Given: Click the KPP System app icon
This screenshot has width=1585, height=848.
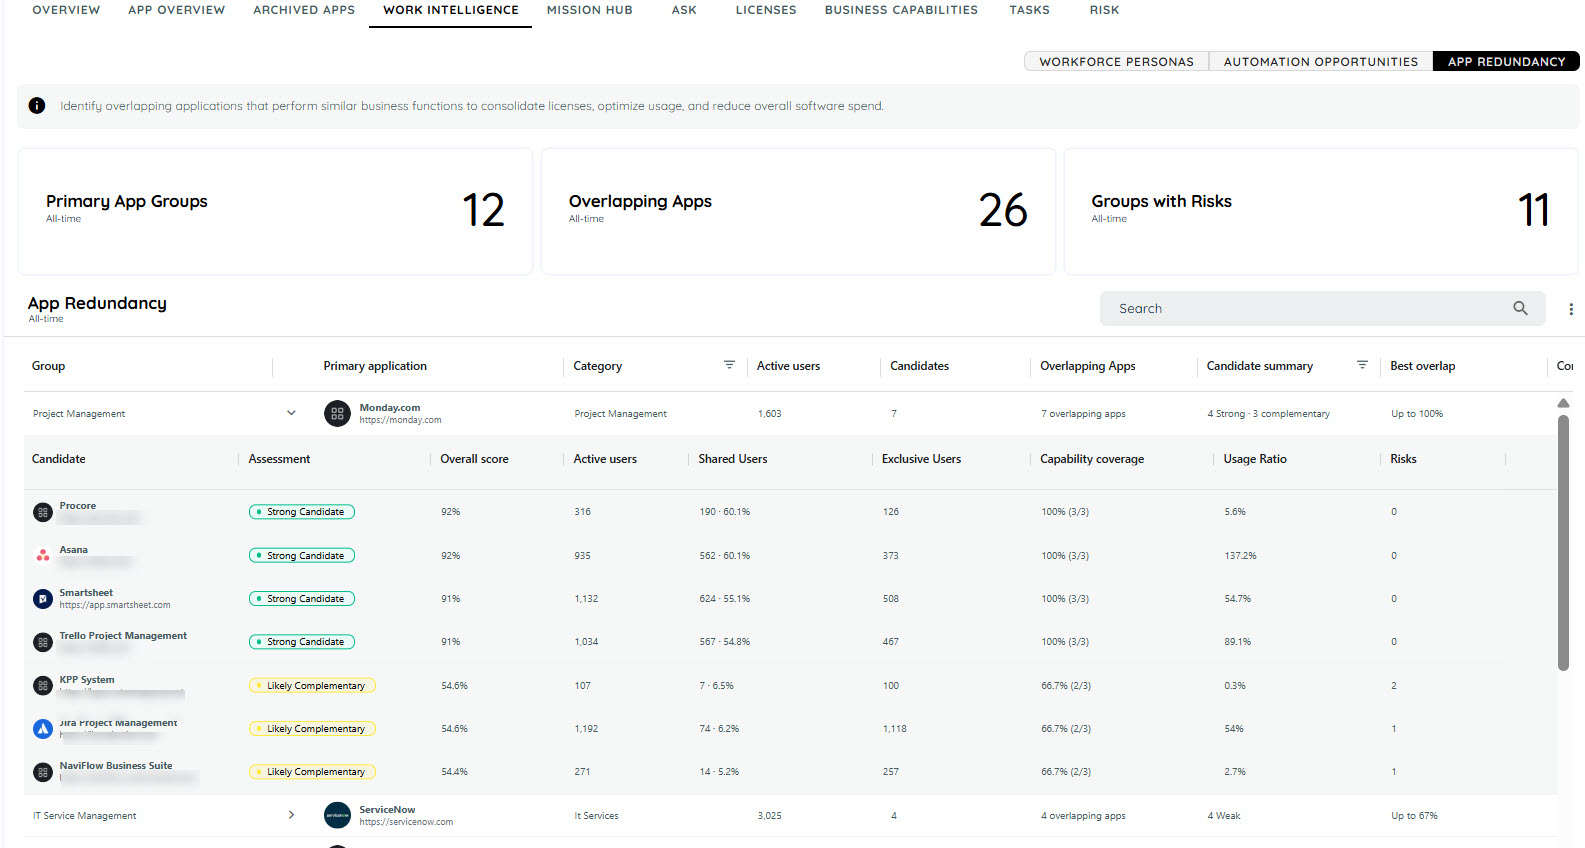Looking at the screenshot, I should (x=43, y=685).
